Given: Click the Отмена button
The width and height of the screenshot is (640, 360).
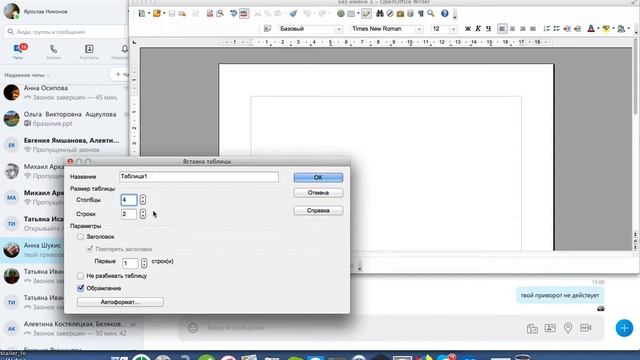Looking at the screenshot, I should pos(318,193).
